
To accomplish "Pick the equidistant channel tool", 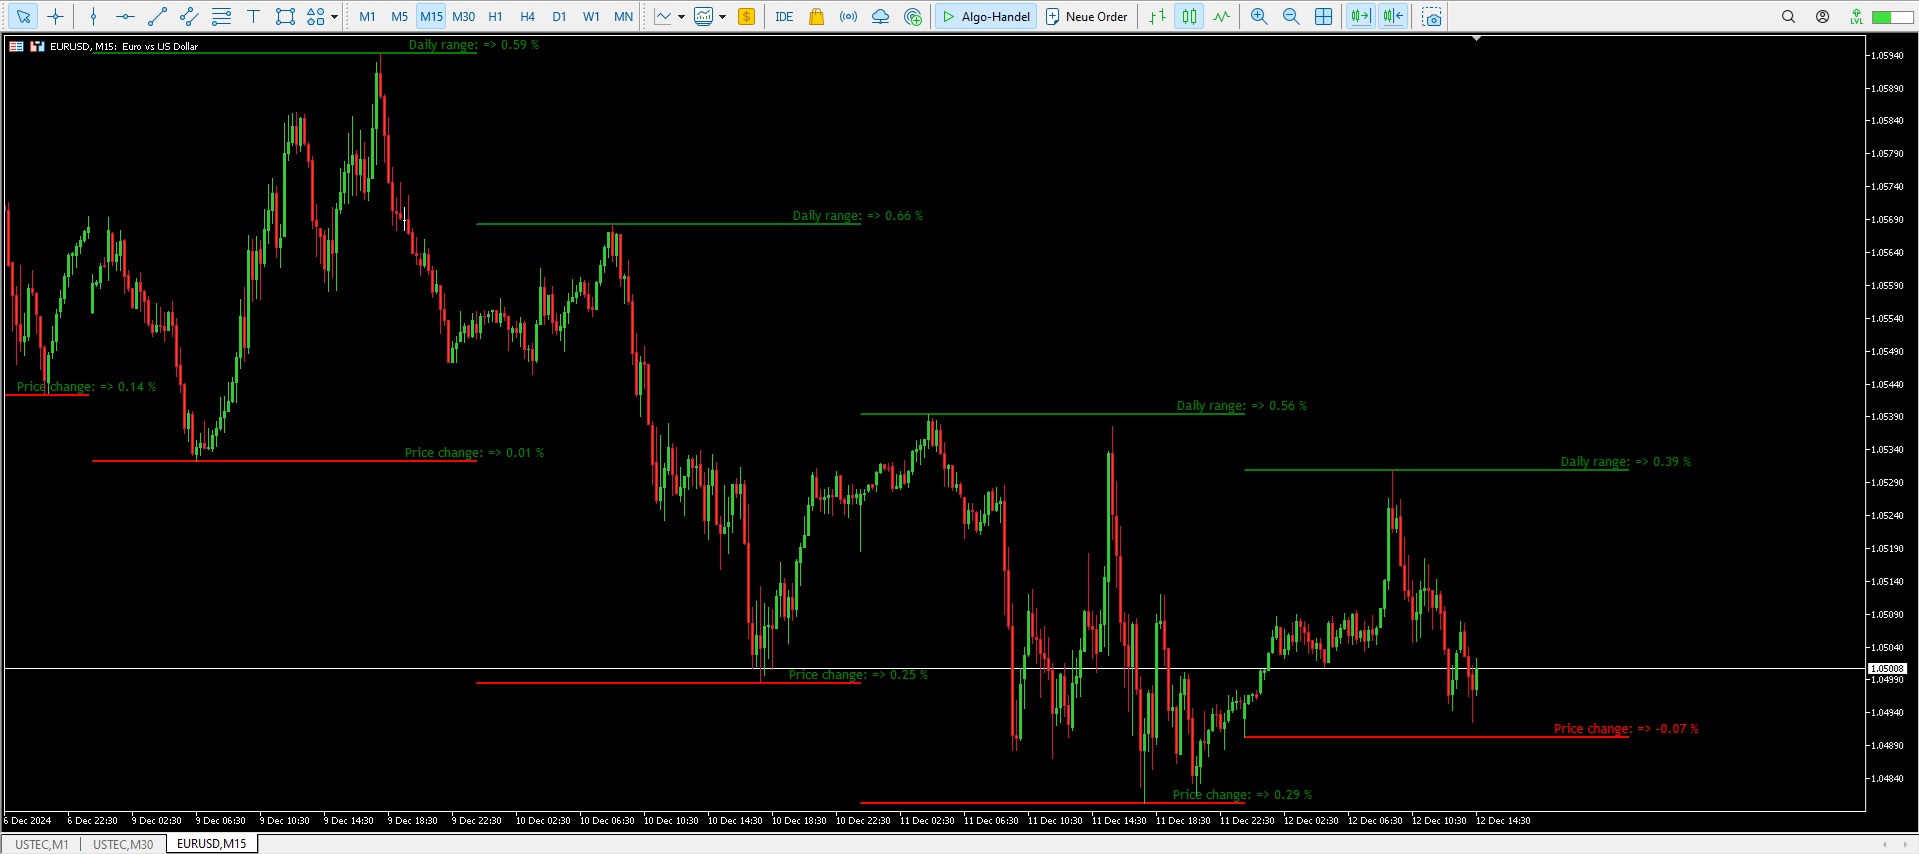I will [189, 16].
